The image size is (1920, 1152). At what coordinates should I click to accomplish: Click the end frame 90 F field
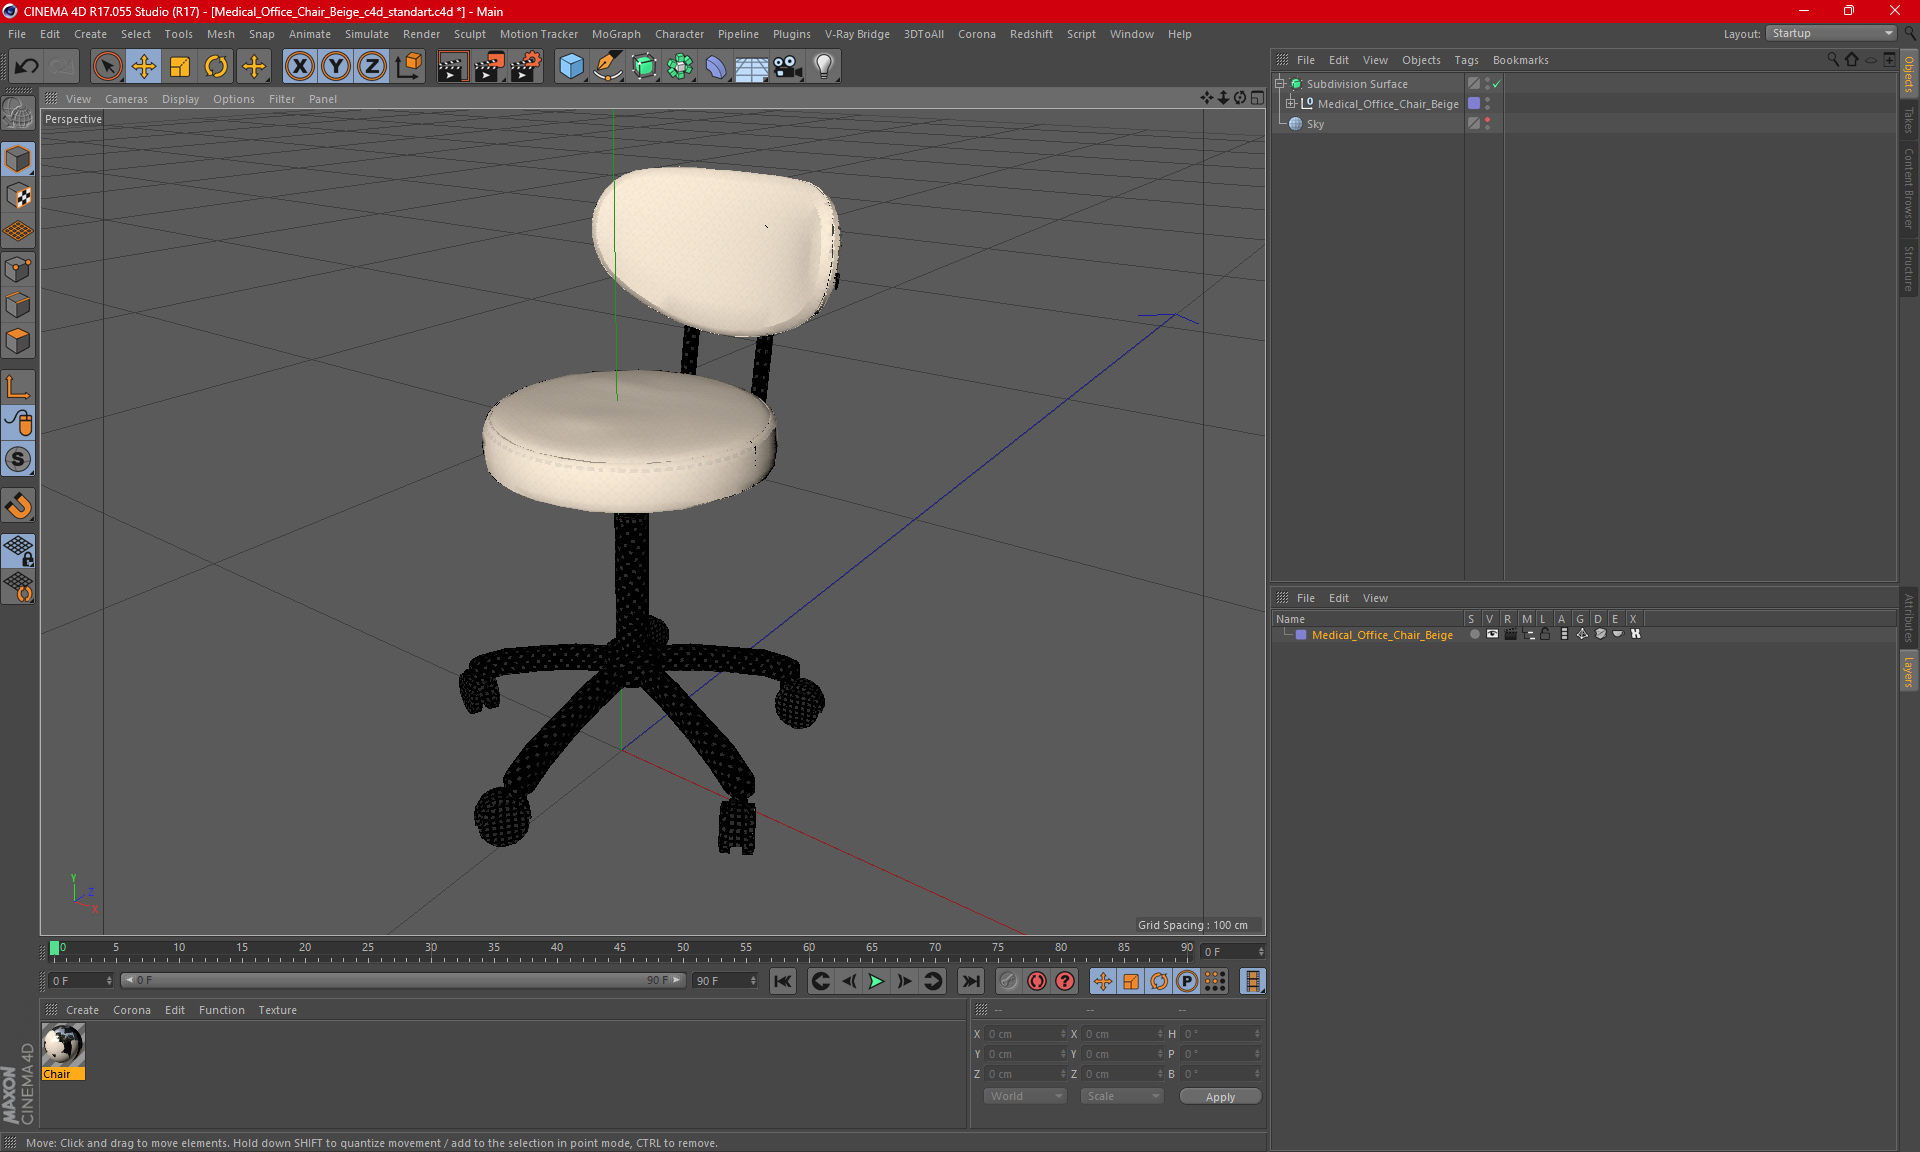pos(726,981)
